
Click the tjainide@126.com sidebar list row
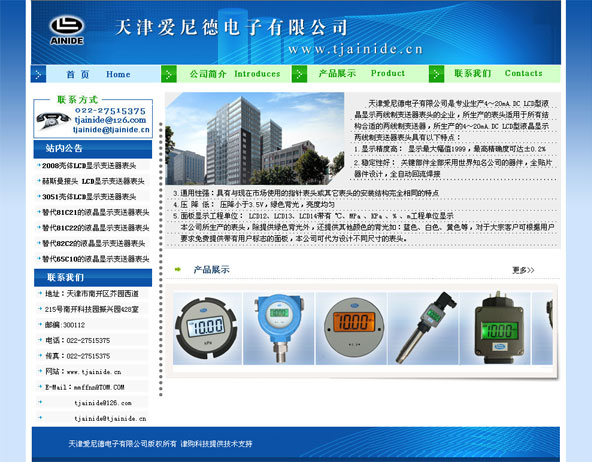click(92, 403)
